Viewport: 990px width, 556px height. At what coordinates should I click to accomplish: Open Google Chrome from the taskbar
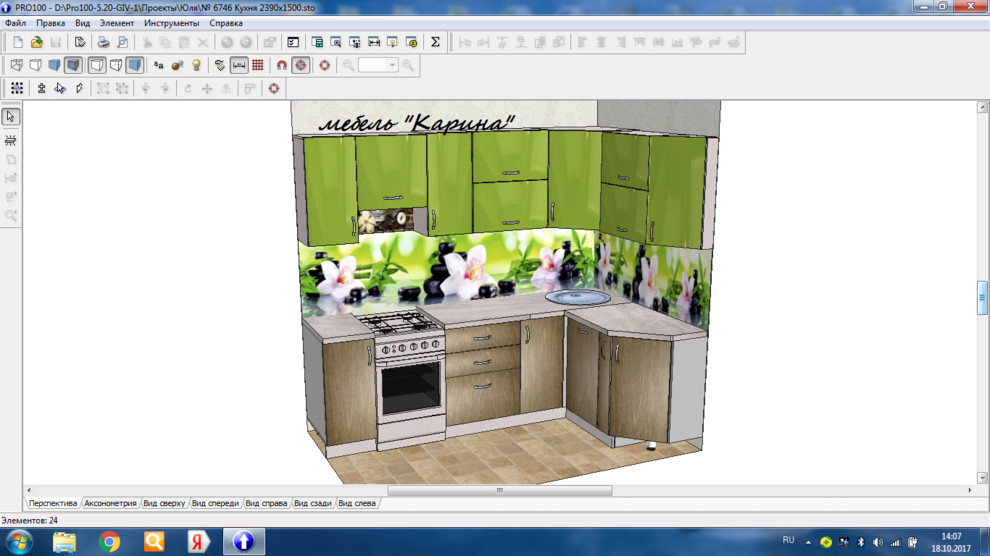click(109, 542)
